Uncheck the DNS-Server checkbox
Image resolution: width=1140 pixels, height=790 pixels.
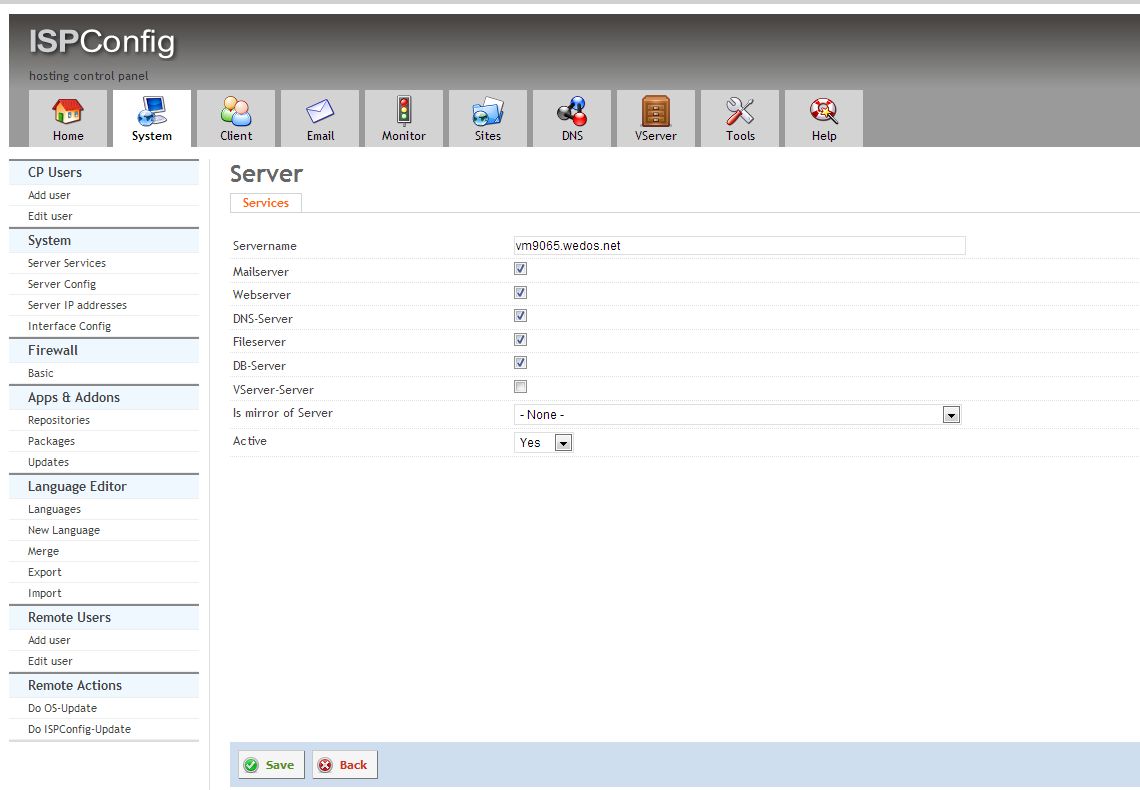[521, 315]
